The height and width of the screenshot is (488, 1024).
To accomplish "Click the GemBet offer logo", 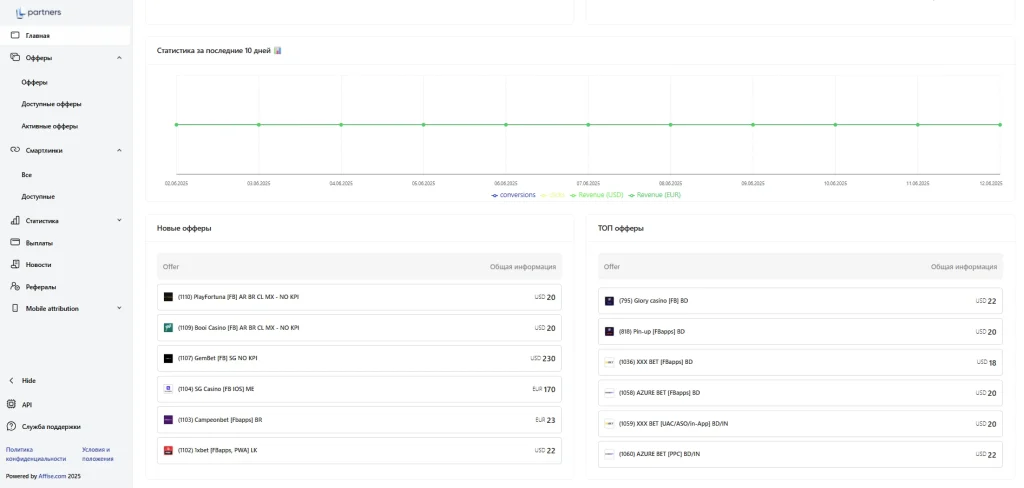I will pos(168,358).
